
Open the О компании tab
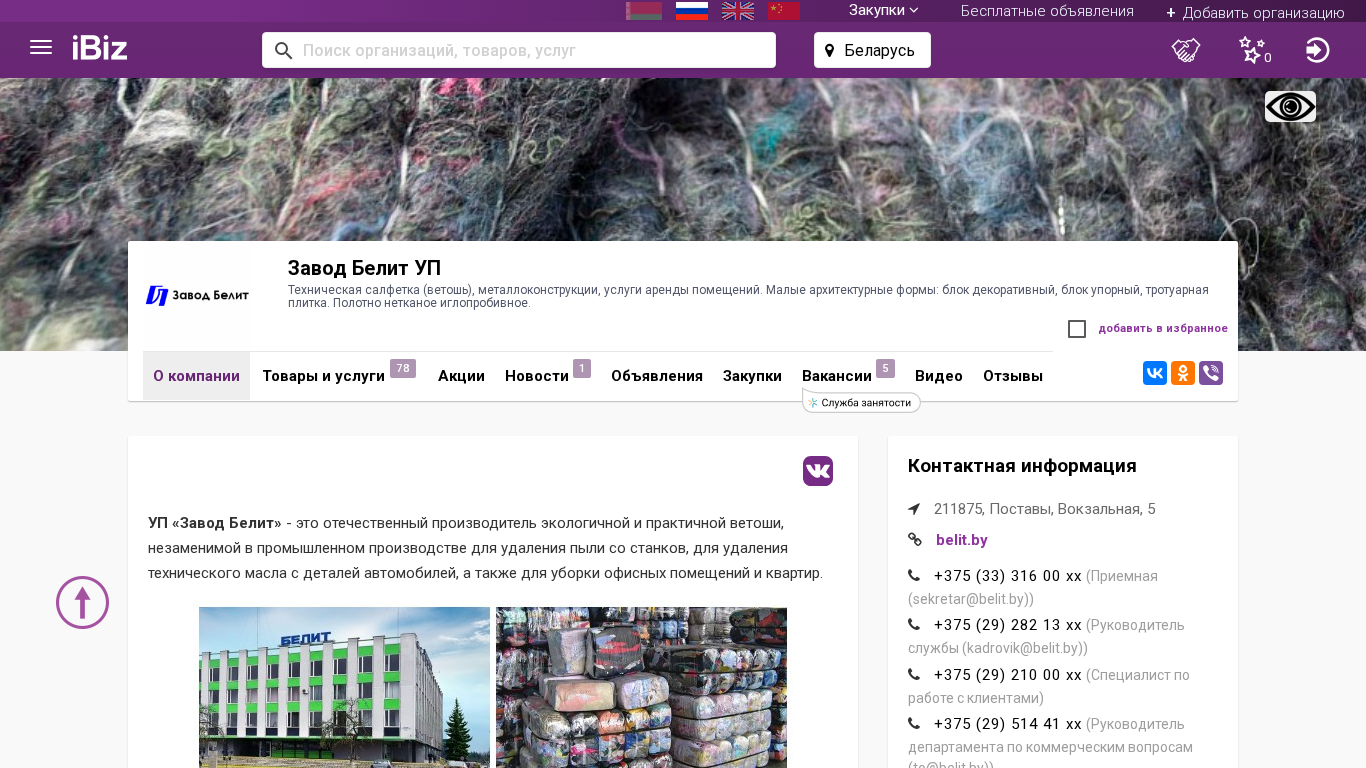196,376
